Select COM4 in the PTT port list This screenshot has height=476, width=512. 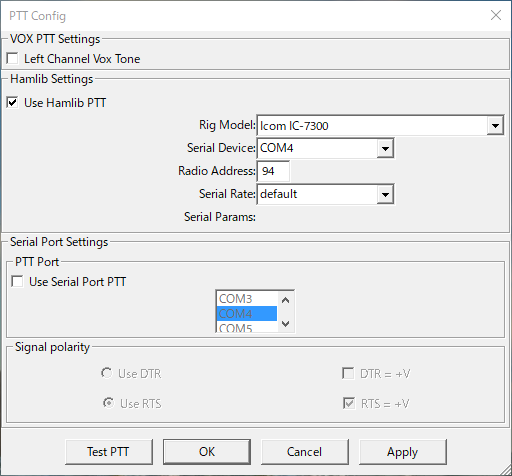[247, 314]
